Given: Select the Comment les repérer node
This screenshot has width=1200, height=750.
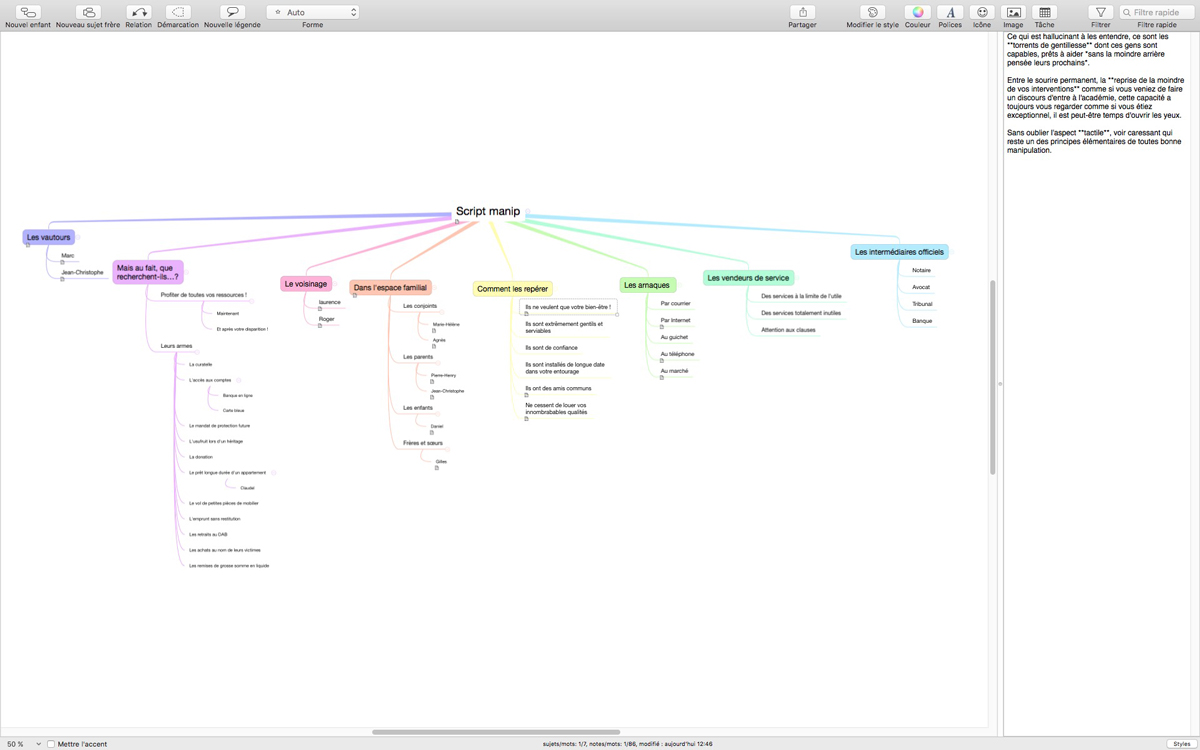Looking at the screenshot, I should [512, 289].
